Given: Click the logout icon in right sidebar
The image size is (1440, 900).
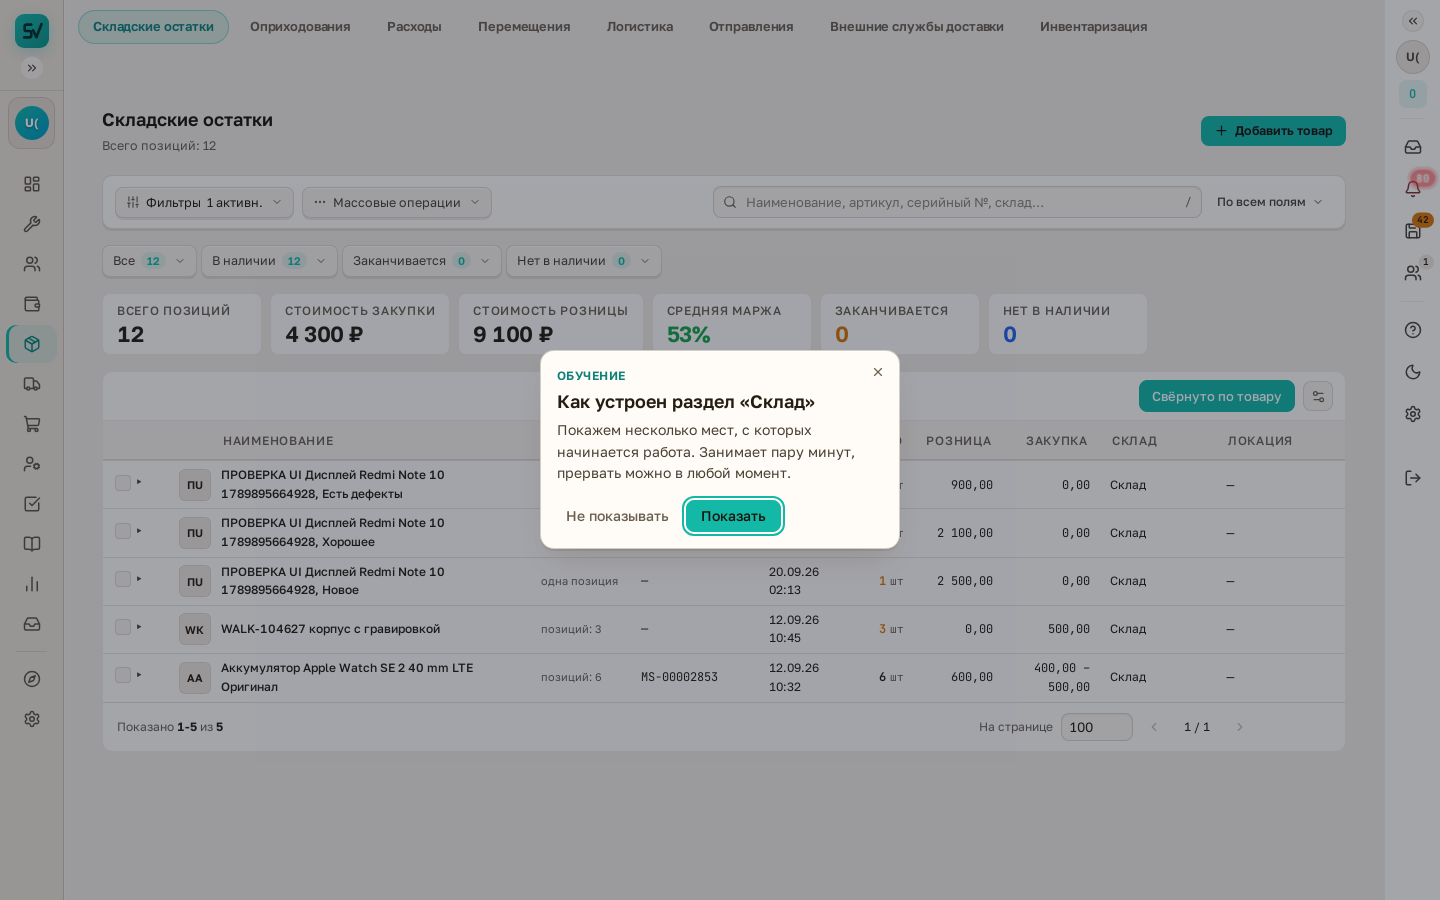Looking at the screenshot, I should [x=1413, y=478].
